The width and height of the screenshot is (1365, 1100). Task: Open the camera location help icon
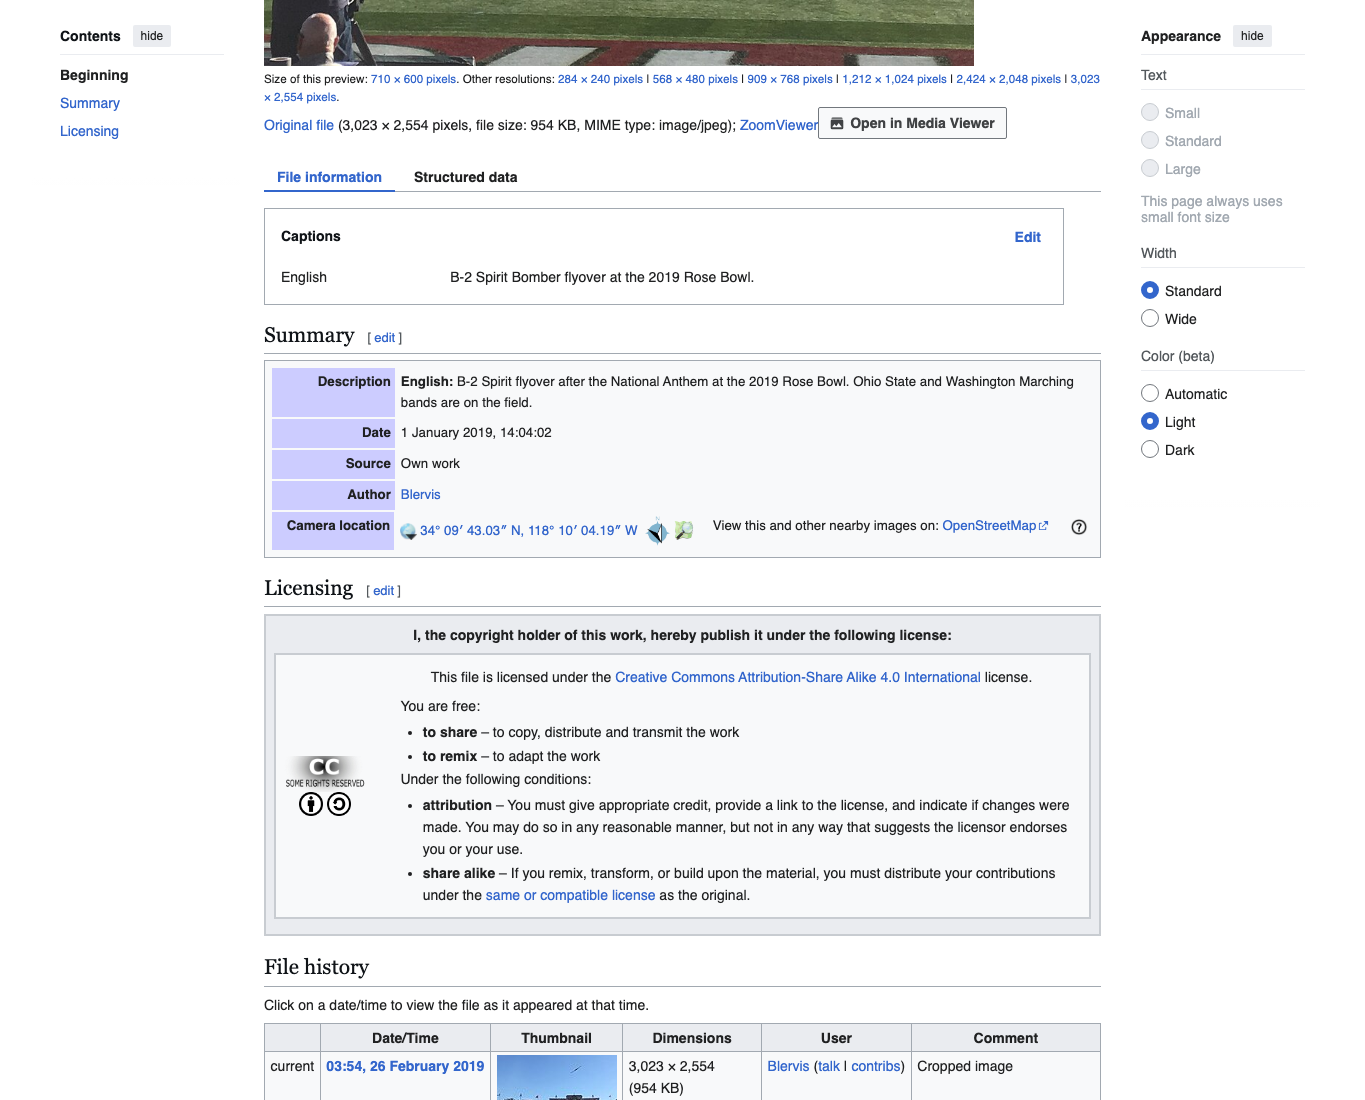pyautogui.click(x=1079, y=527)
